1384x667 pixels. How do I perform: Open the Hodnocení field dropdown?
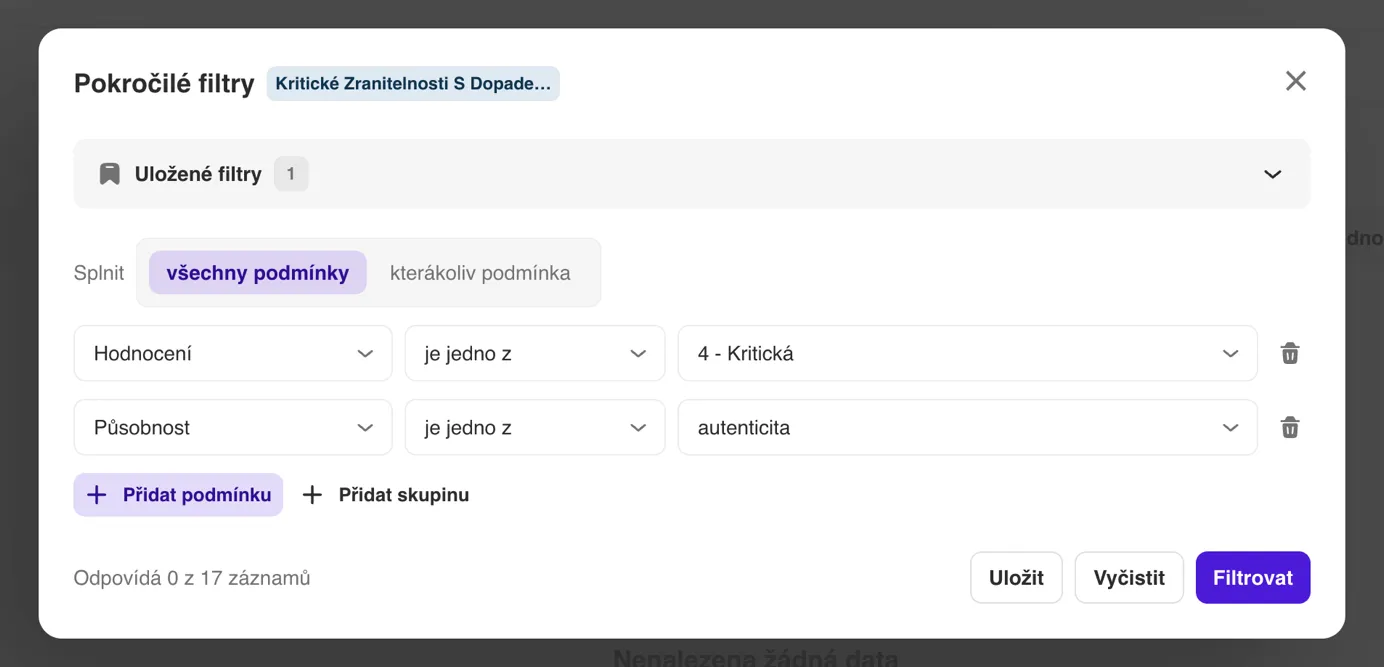(x=233, y=353)
